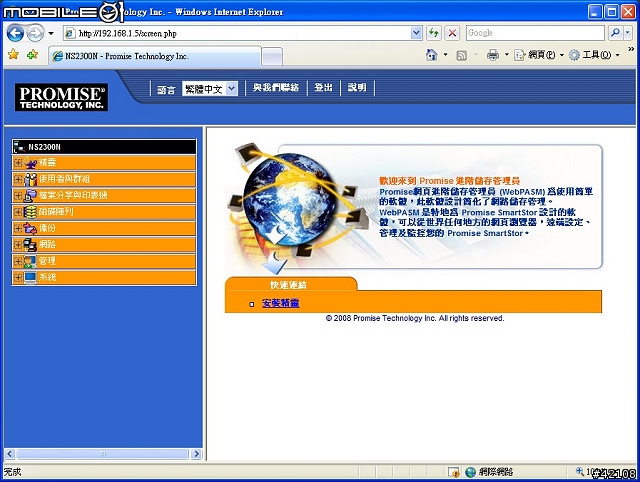
Task: Click the left scroll arrow in sidebar
Action: (10, 453)
